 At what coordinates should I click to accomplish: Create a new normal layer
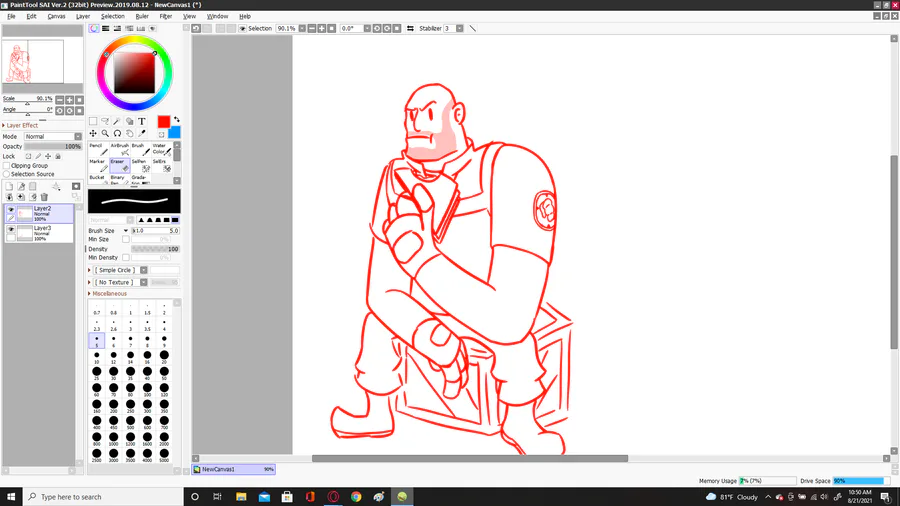[x=9, y=186]
